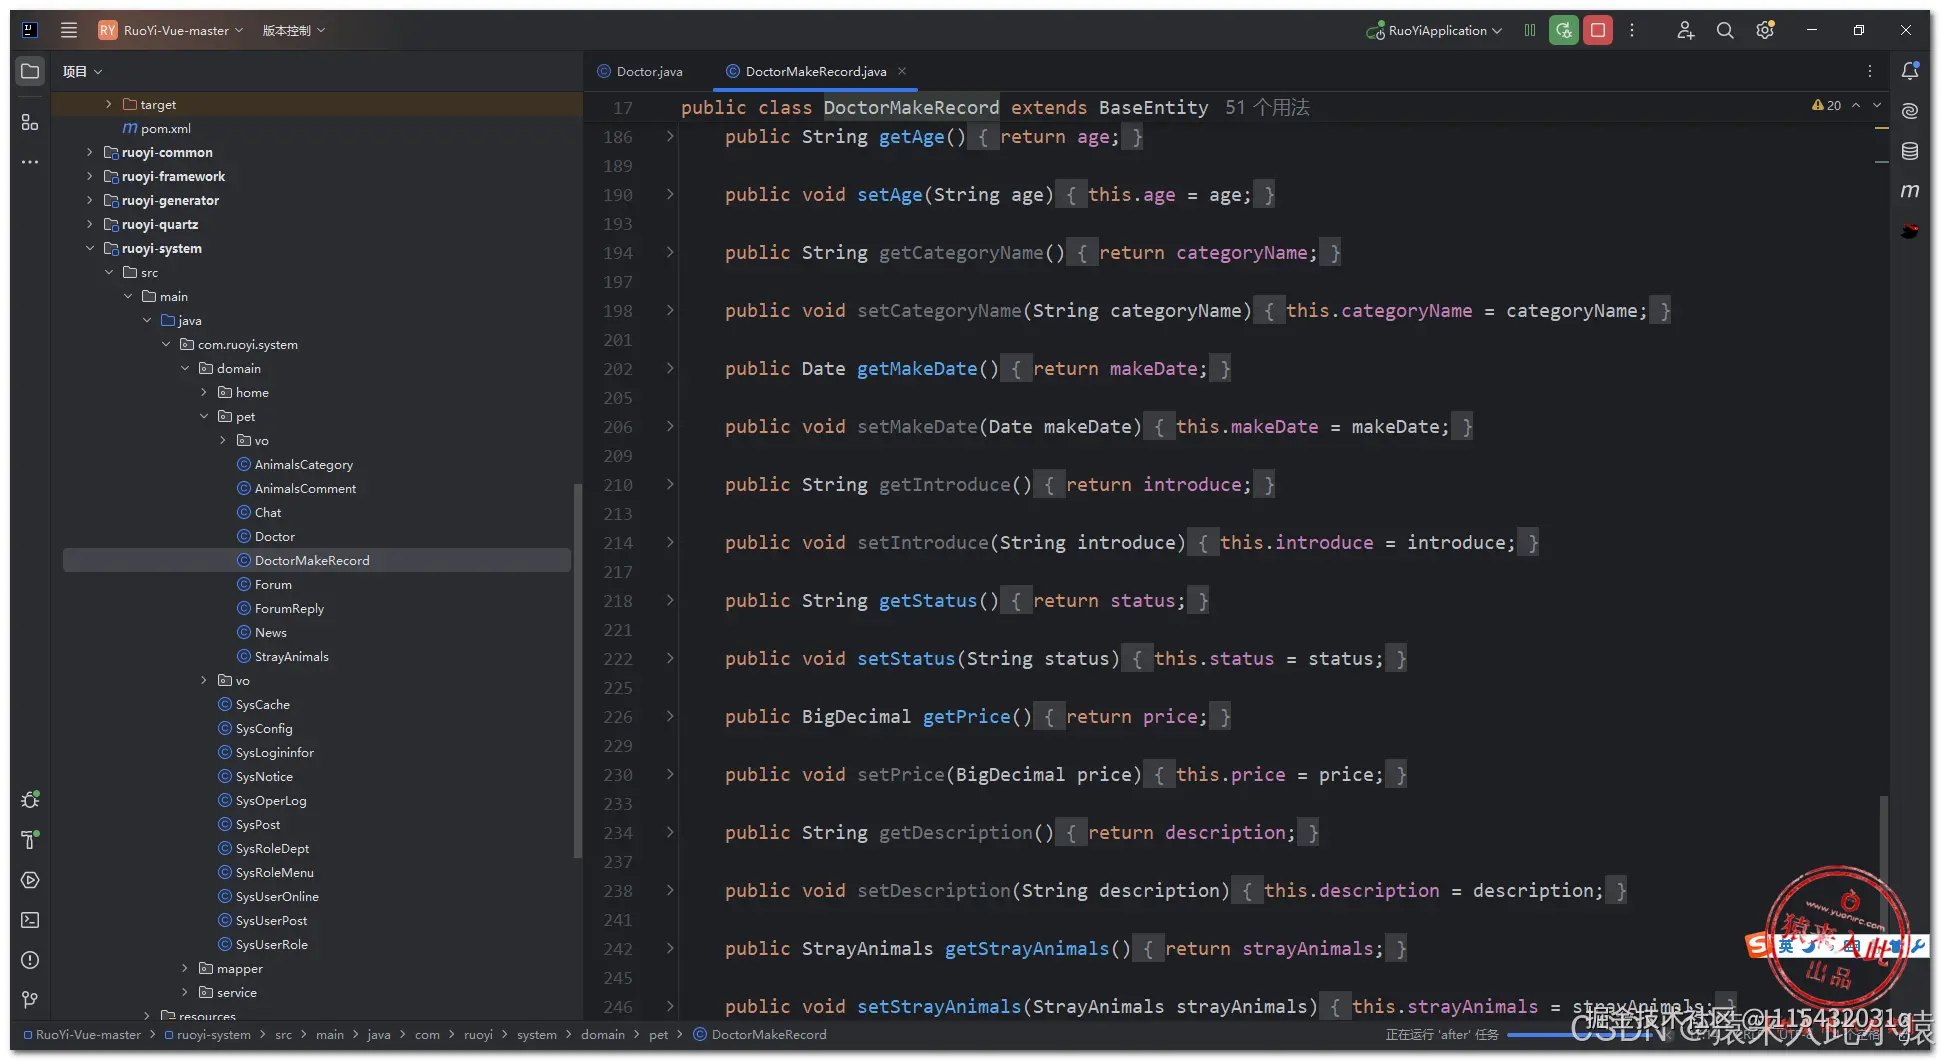Open the RuoYi-Vue-master project dropdown

pyautogui.click(x=171, y=30)
